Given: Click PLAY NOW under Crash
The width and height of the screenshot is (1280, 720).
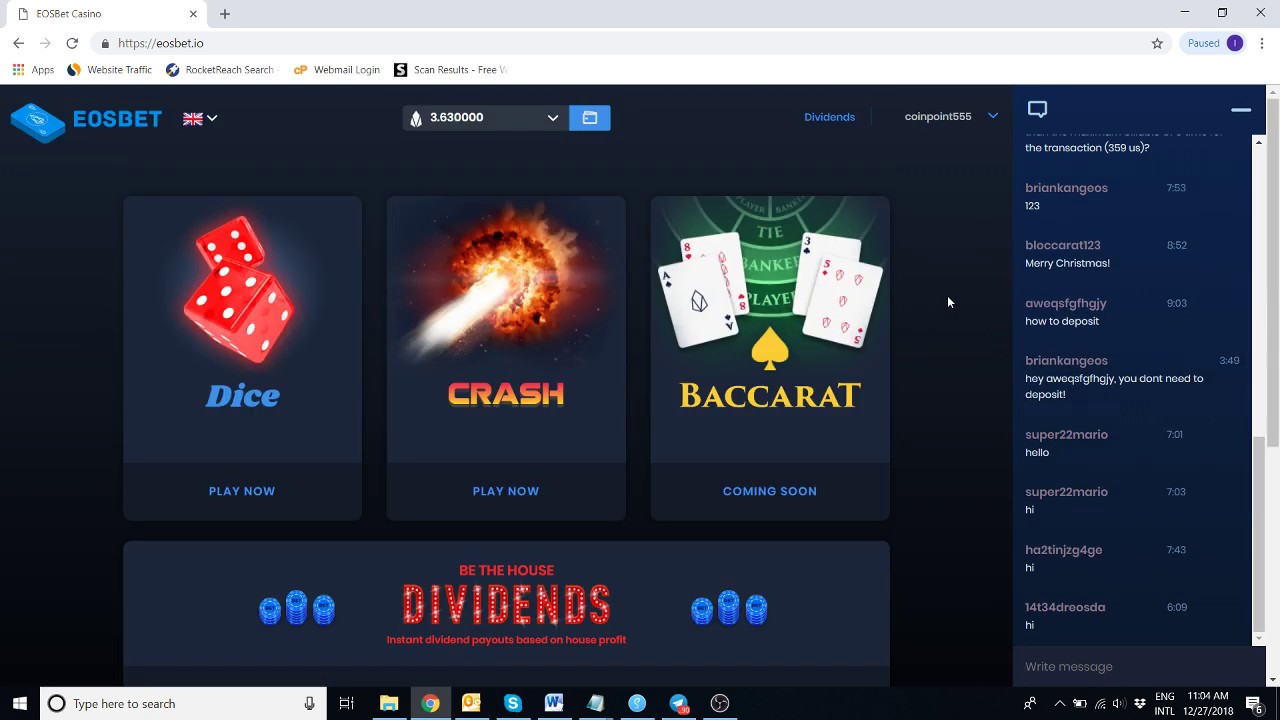Looking at the screenshot, I should coord(506,491).
